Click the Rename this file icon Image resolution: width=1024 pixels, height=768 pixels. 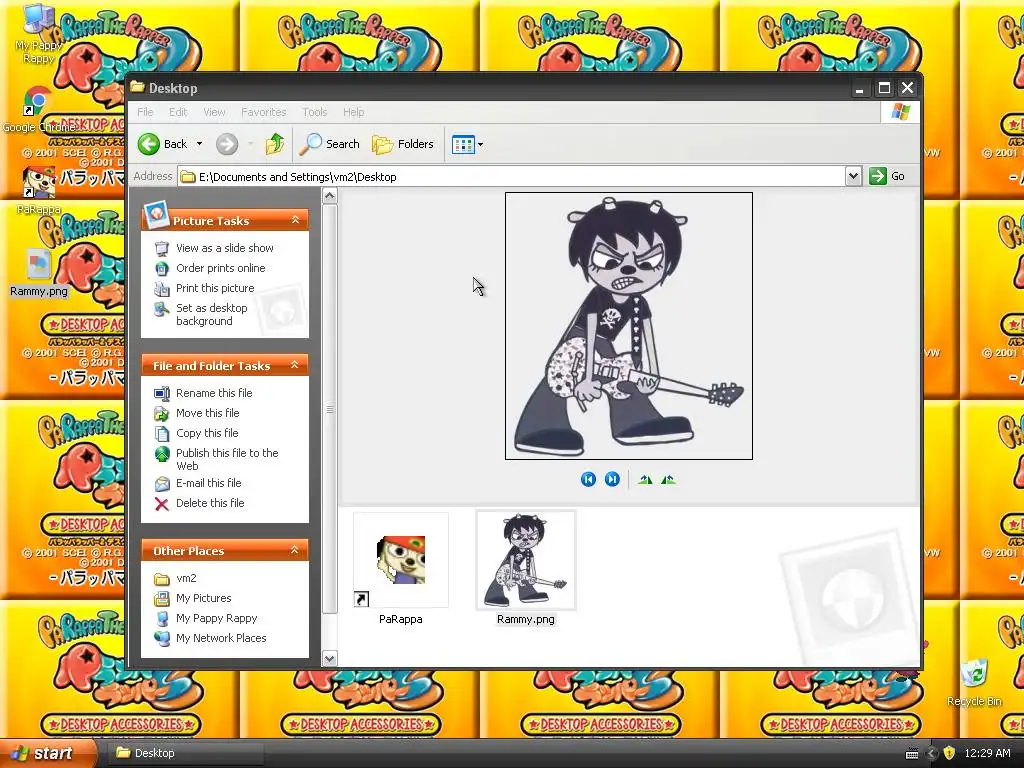pyautogui.click(x=161, y=393)
